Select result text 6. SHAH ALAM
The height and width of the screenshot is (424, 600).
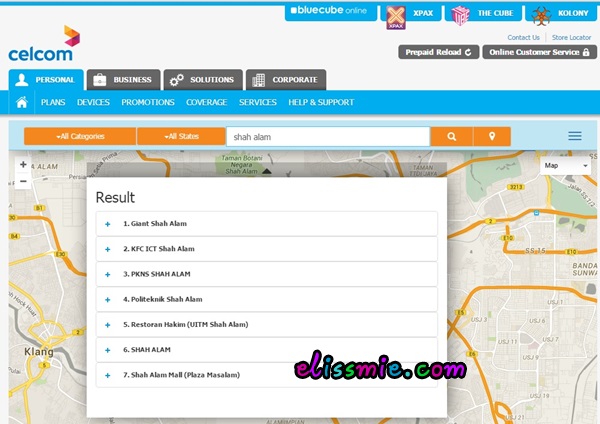pyautogui.click(x=147, y=350)
